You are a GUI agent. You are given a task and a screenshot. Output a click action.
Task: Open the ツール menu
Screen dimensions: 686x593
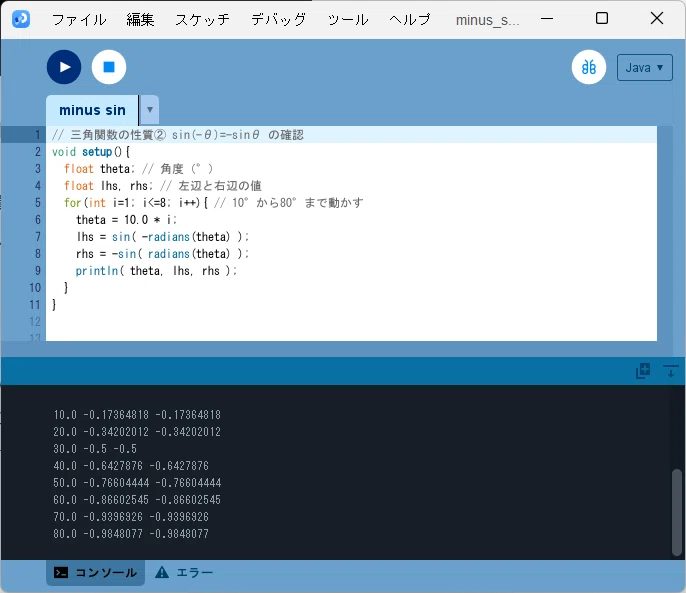pyautogui.click(x=348, y=20)
